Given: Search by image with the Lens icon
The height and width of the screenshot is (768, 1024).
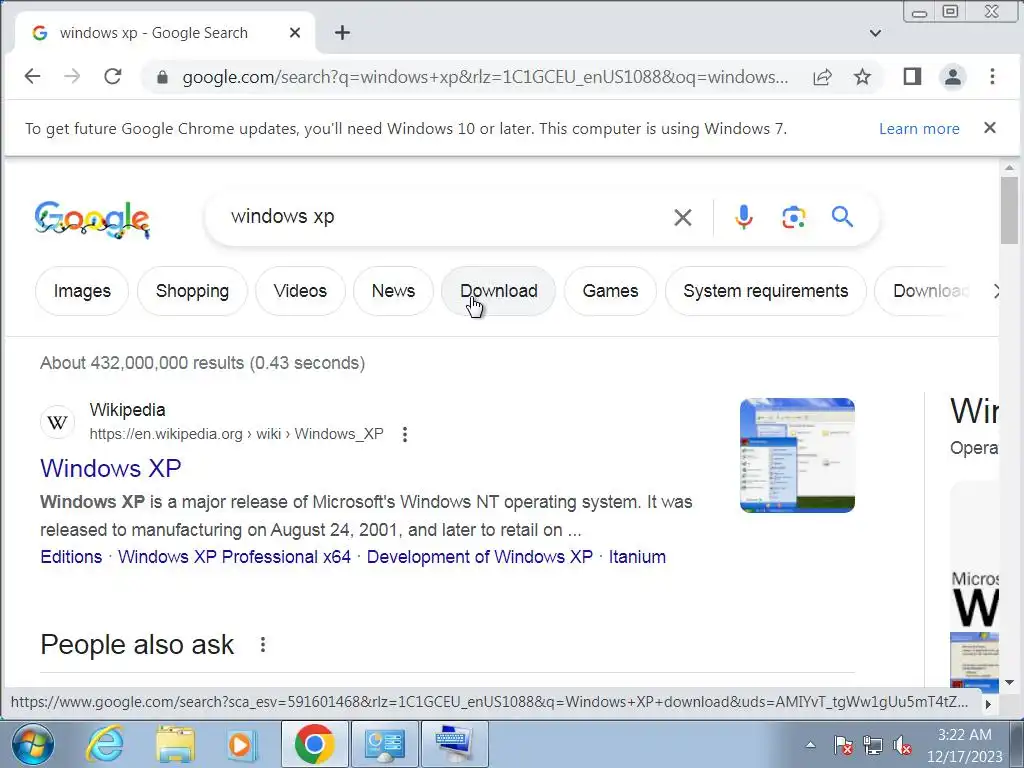Looking at the screenshot, I should [793, 217].
